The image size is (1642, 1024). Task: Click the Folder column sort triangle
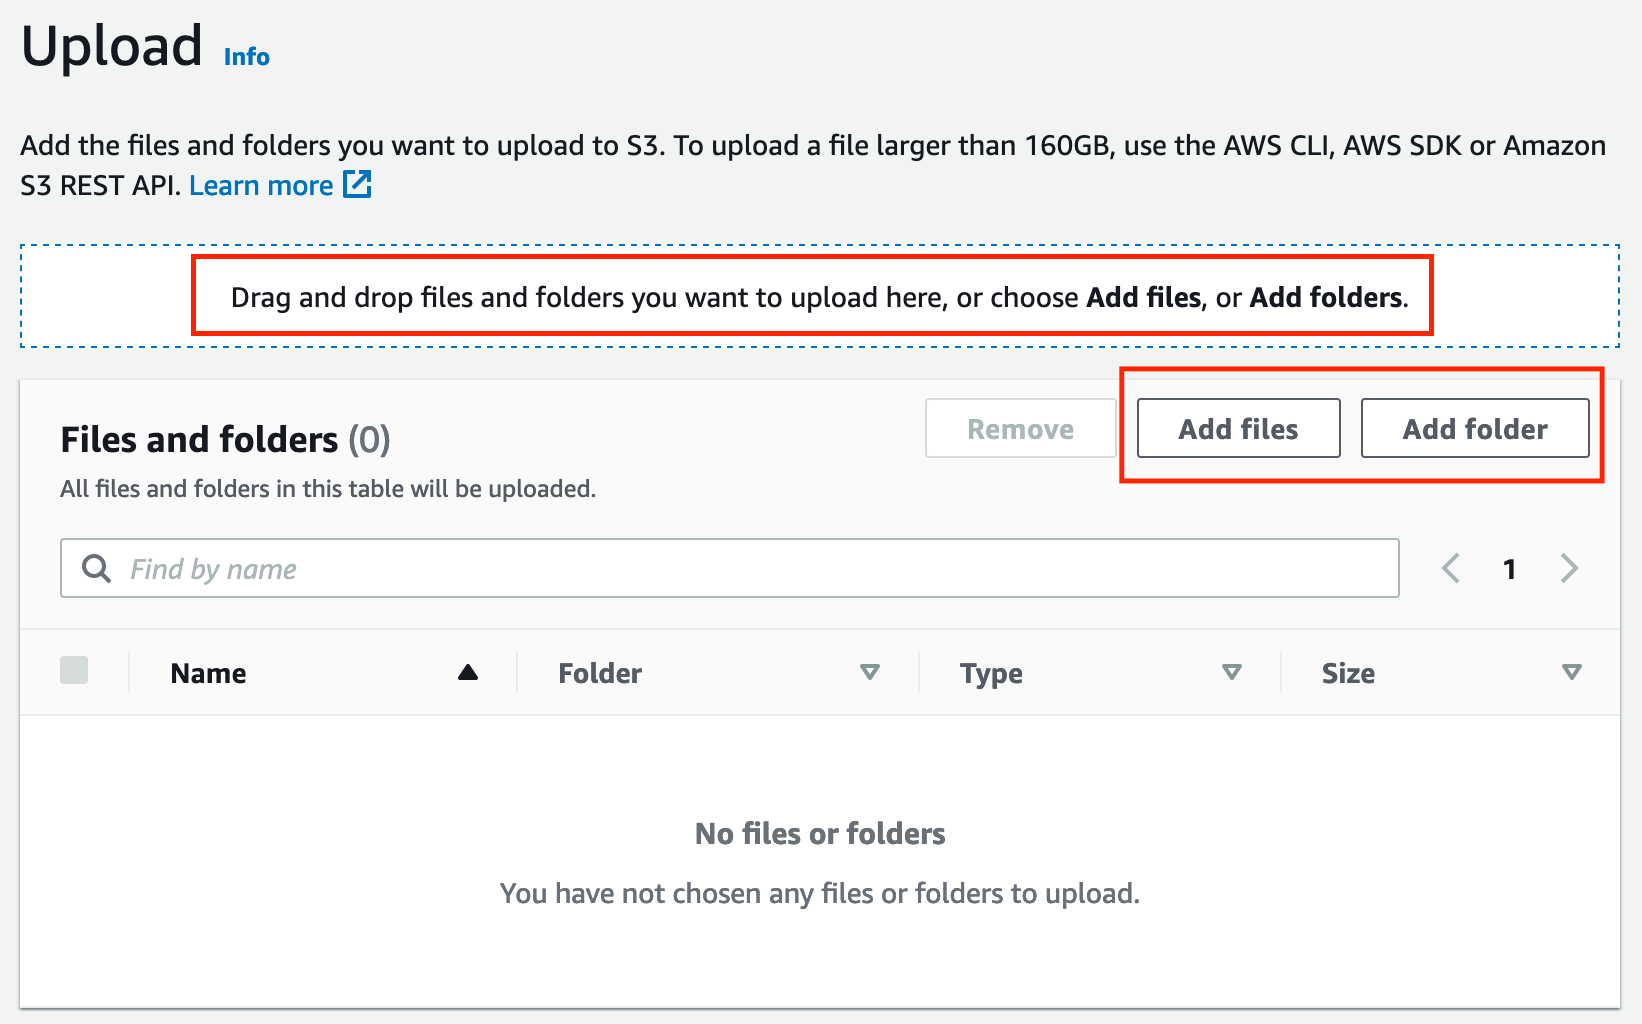[870, 673]
